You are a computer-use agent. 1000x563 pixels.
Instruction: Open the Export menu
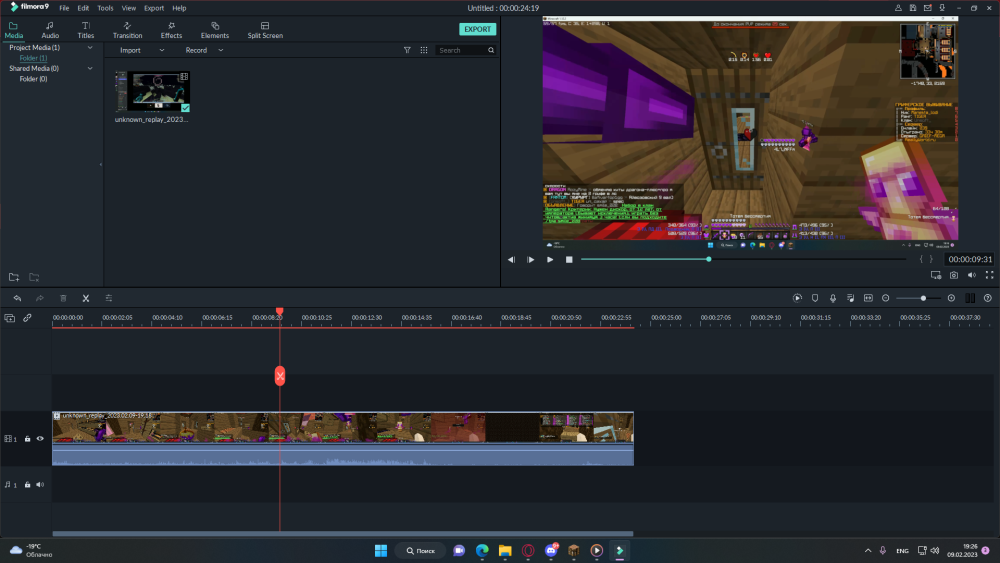click(154, 8)
